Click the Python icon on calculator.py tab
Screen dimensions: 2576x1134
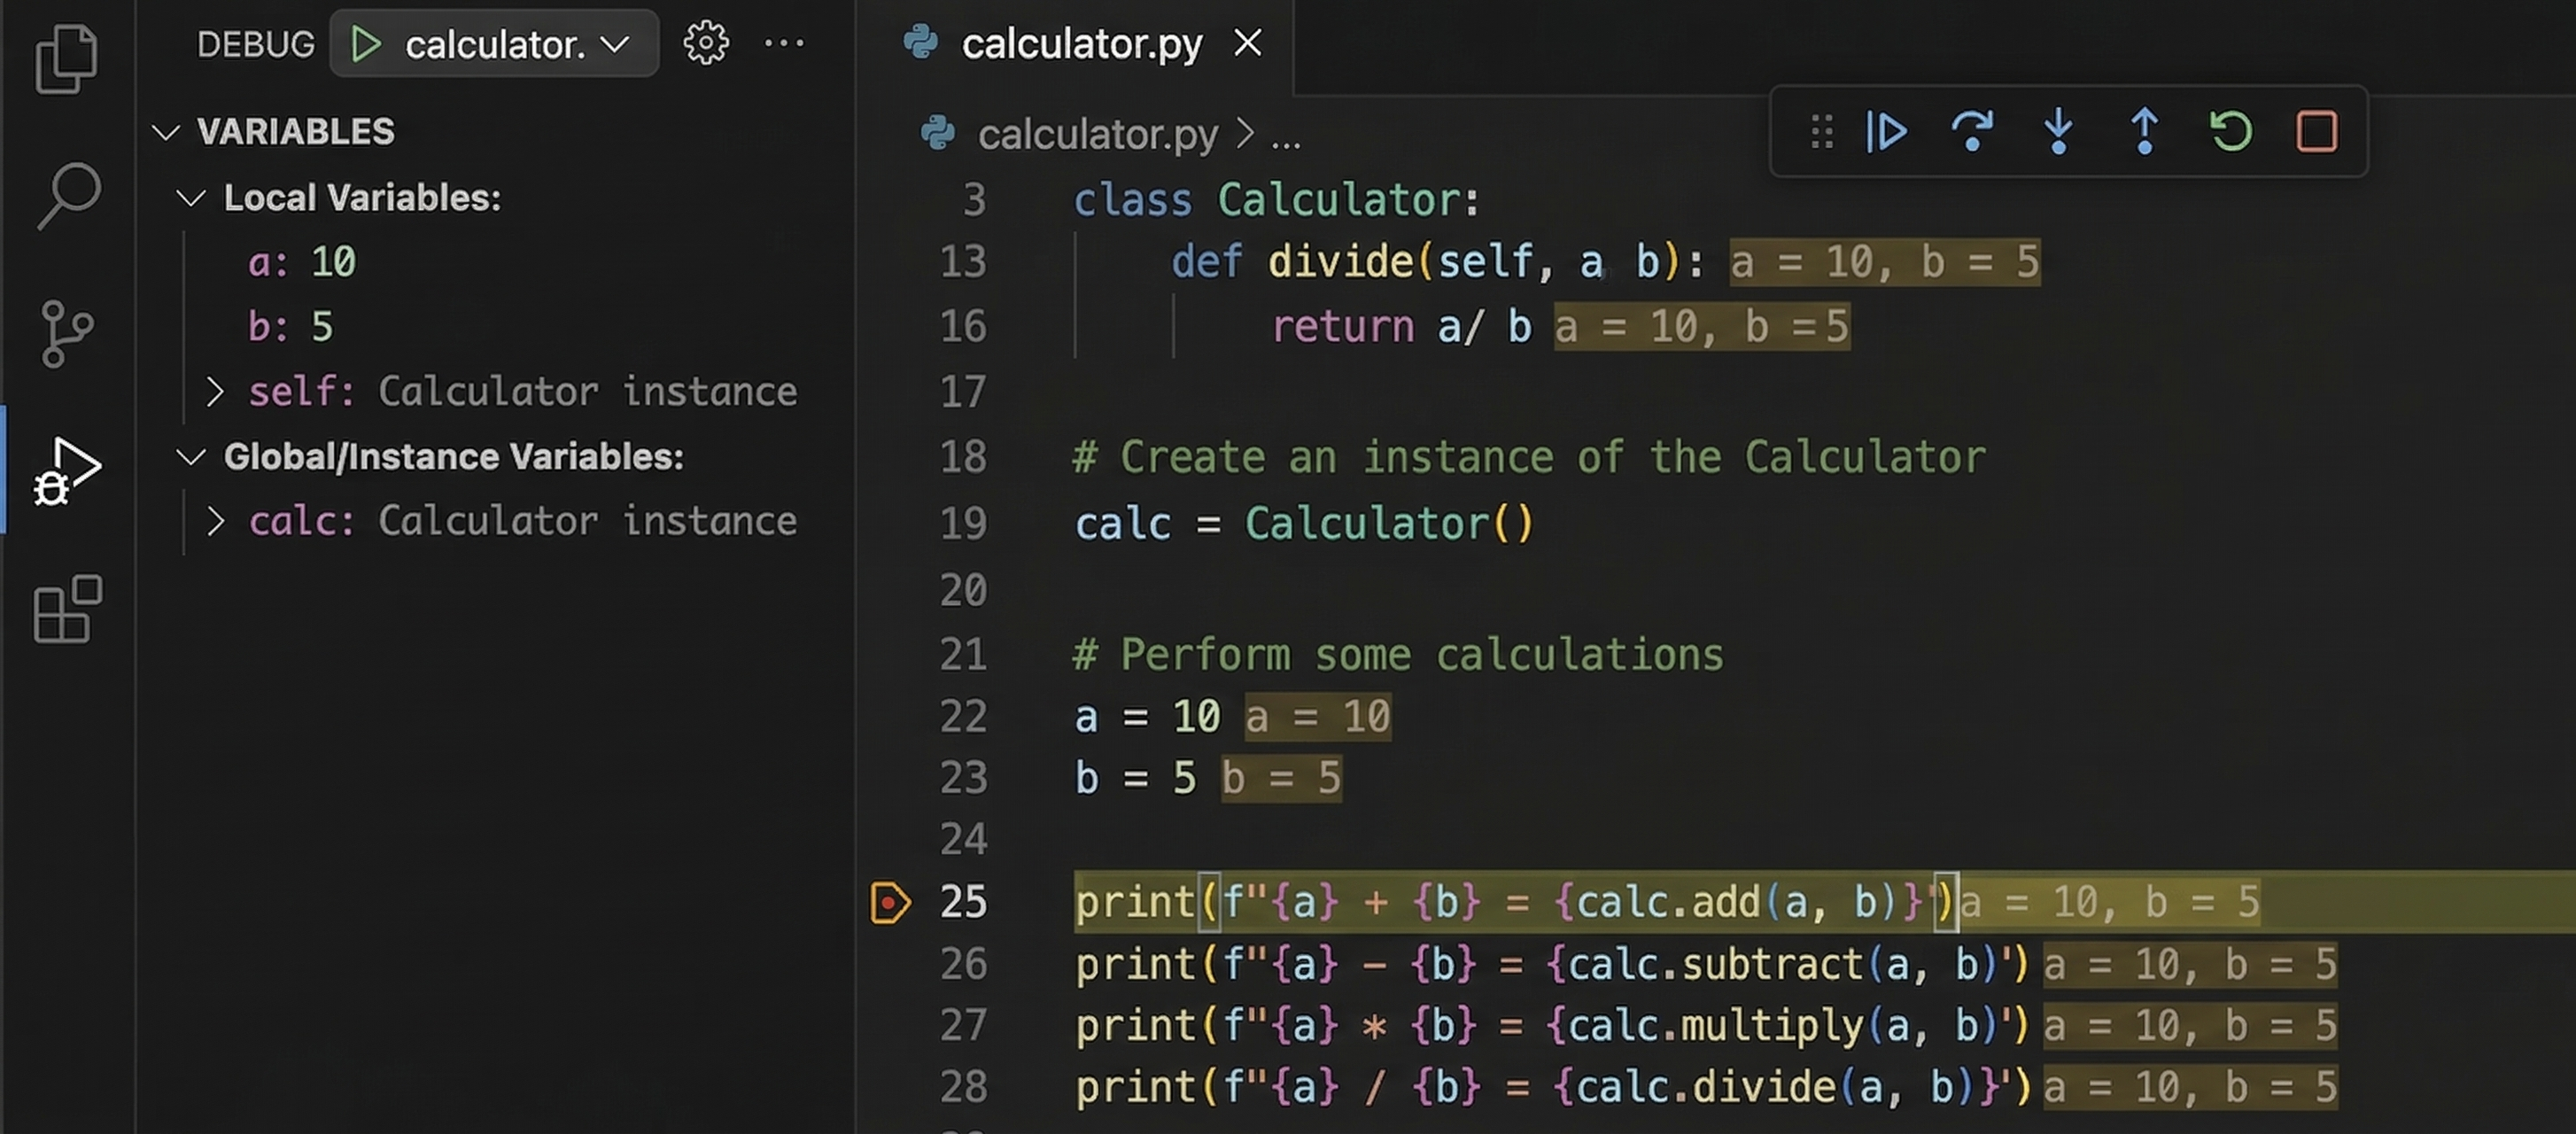(920, 42)
